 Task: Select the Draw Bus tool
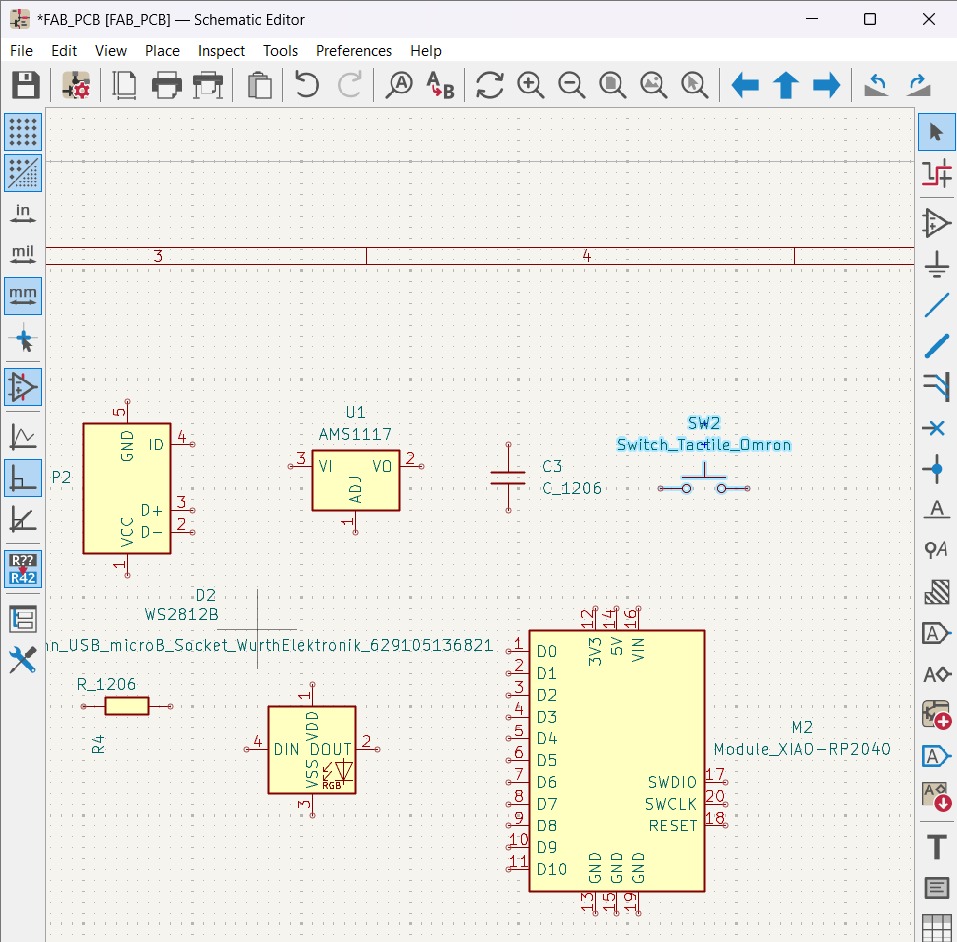[936, 346]
